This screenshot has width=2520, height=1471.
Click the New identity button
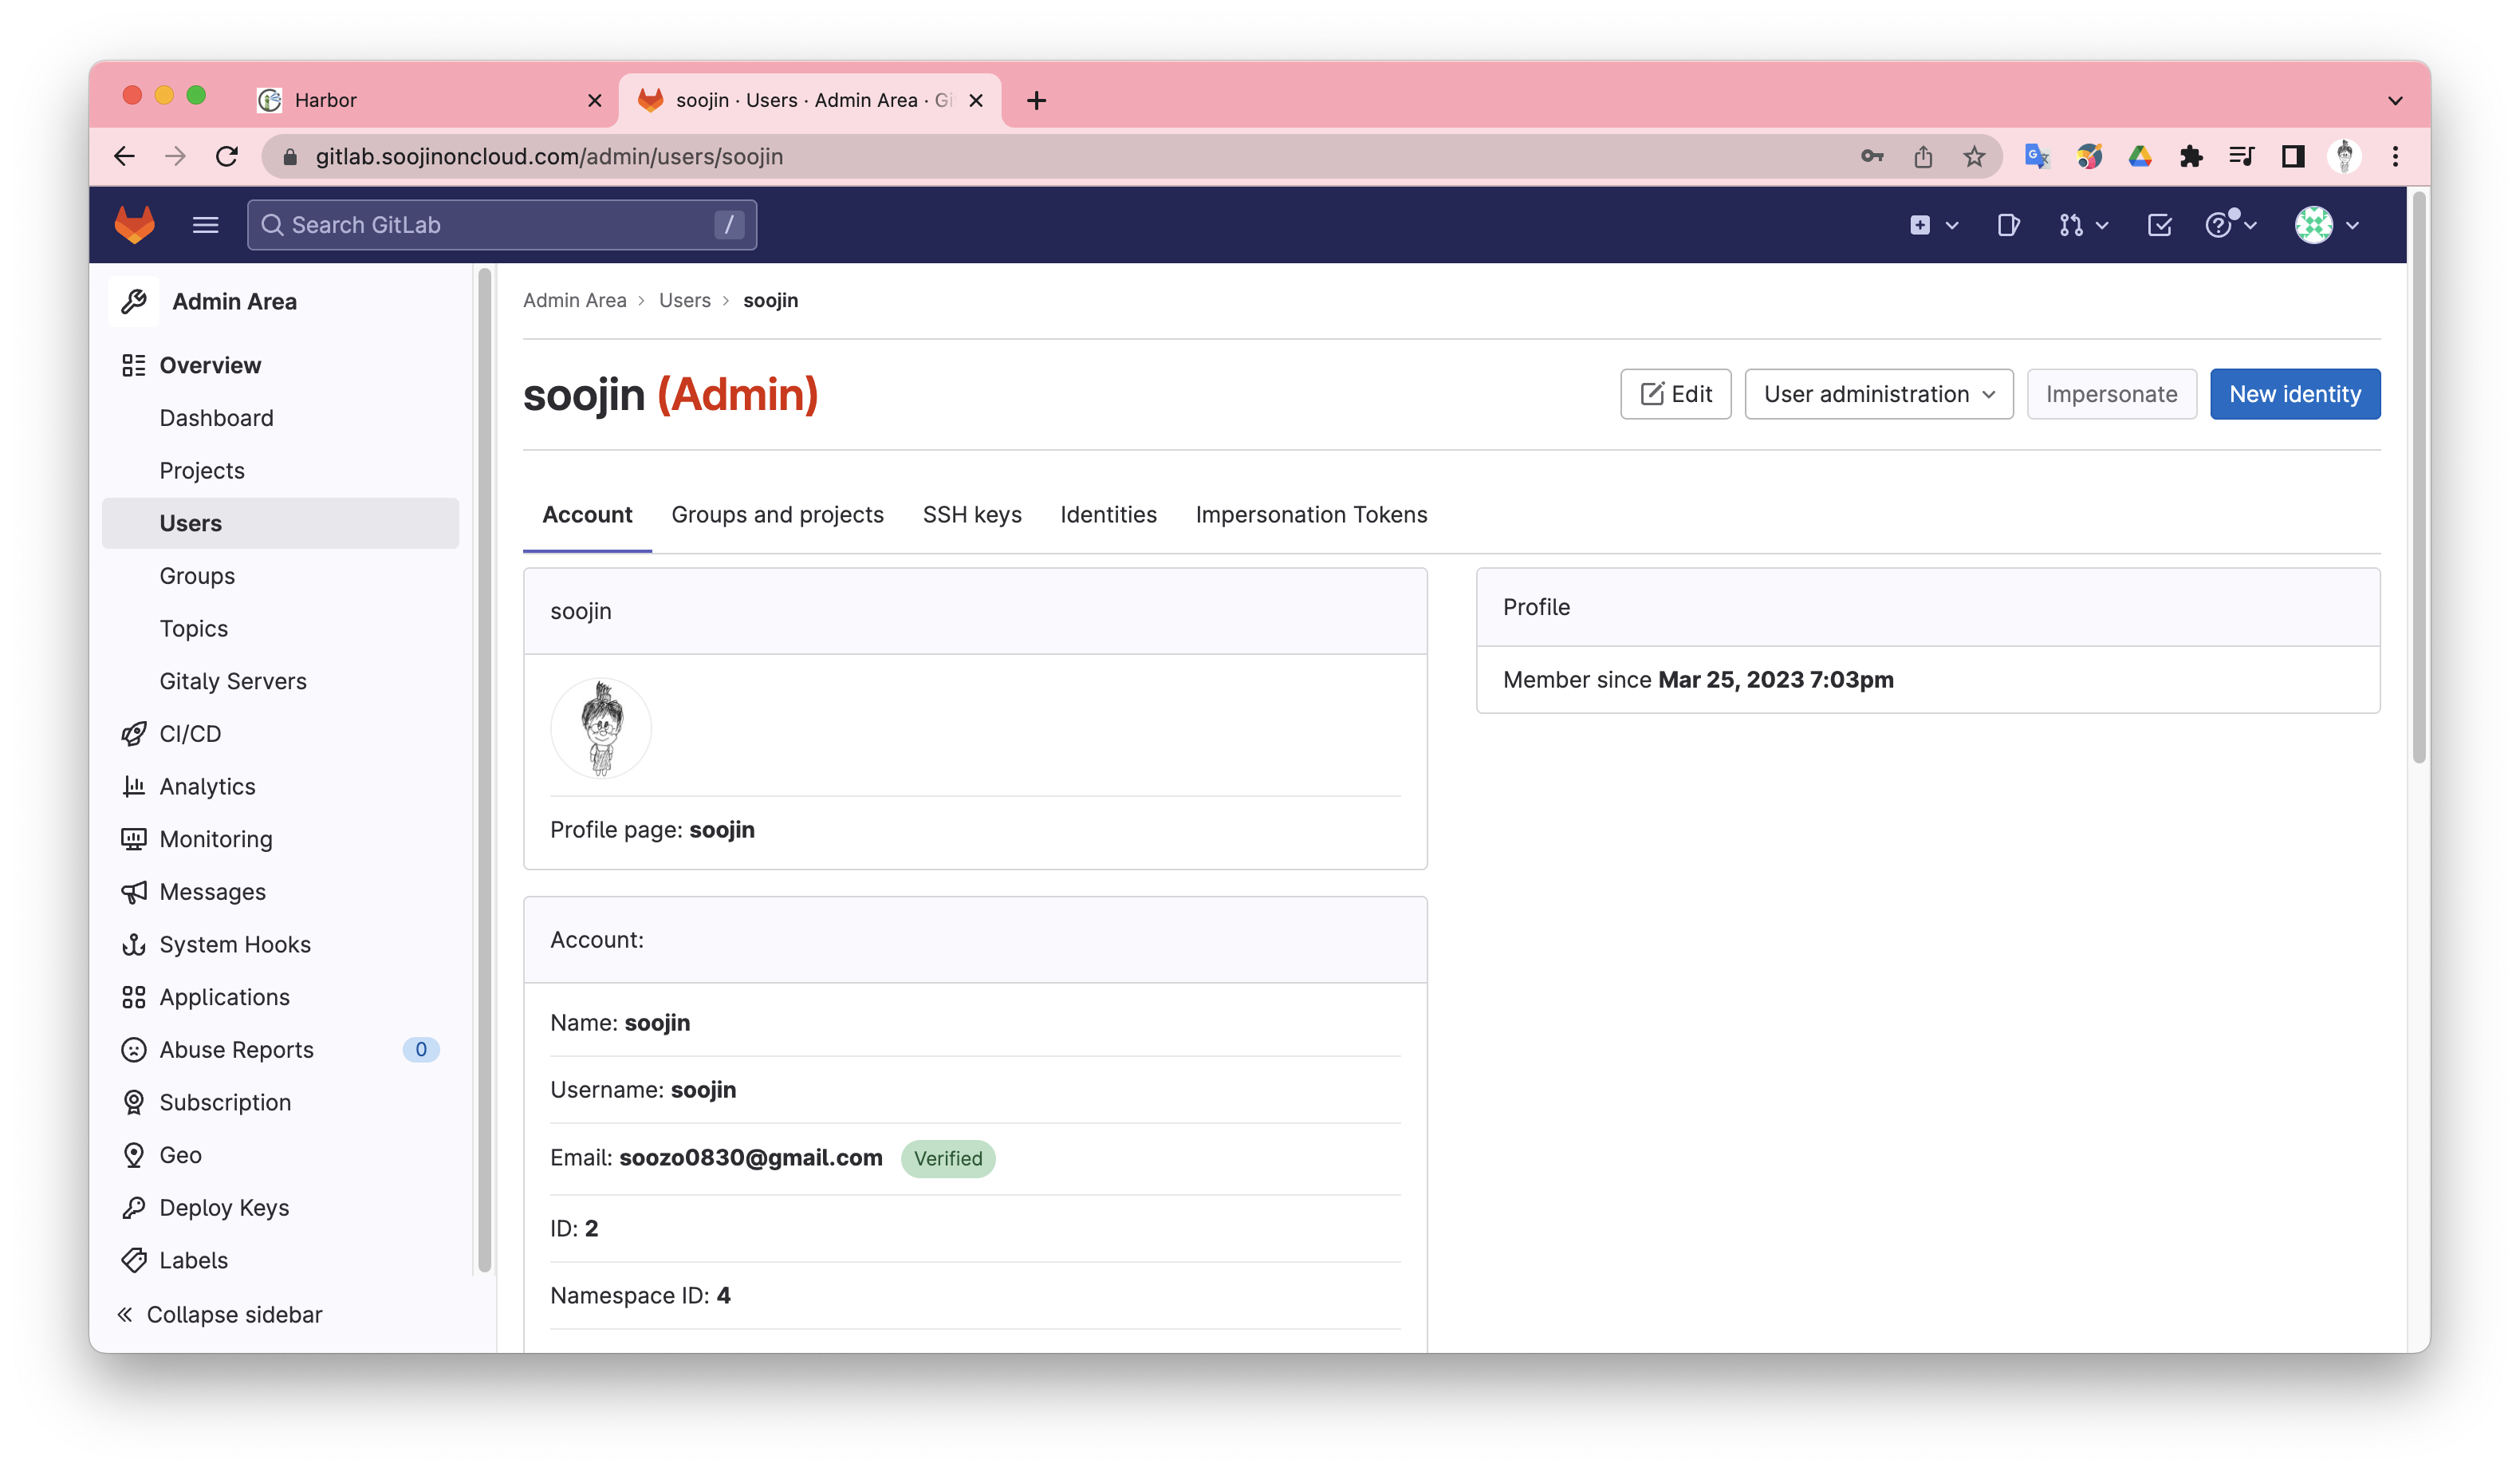pos(2294,394)
